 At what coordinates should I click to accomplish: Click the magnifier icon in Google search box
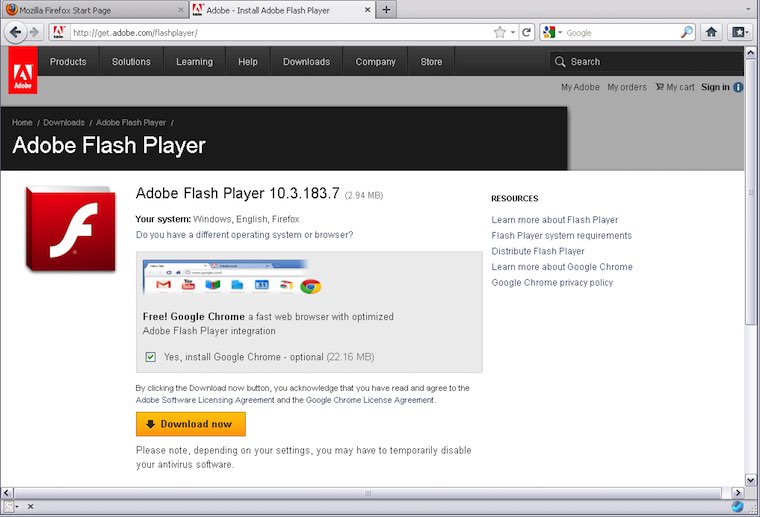pos(687,32)
